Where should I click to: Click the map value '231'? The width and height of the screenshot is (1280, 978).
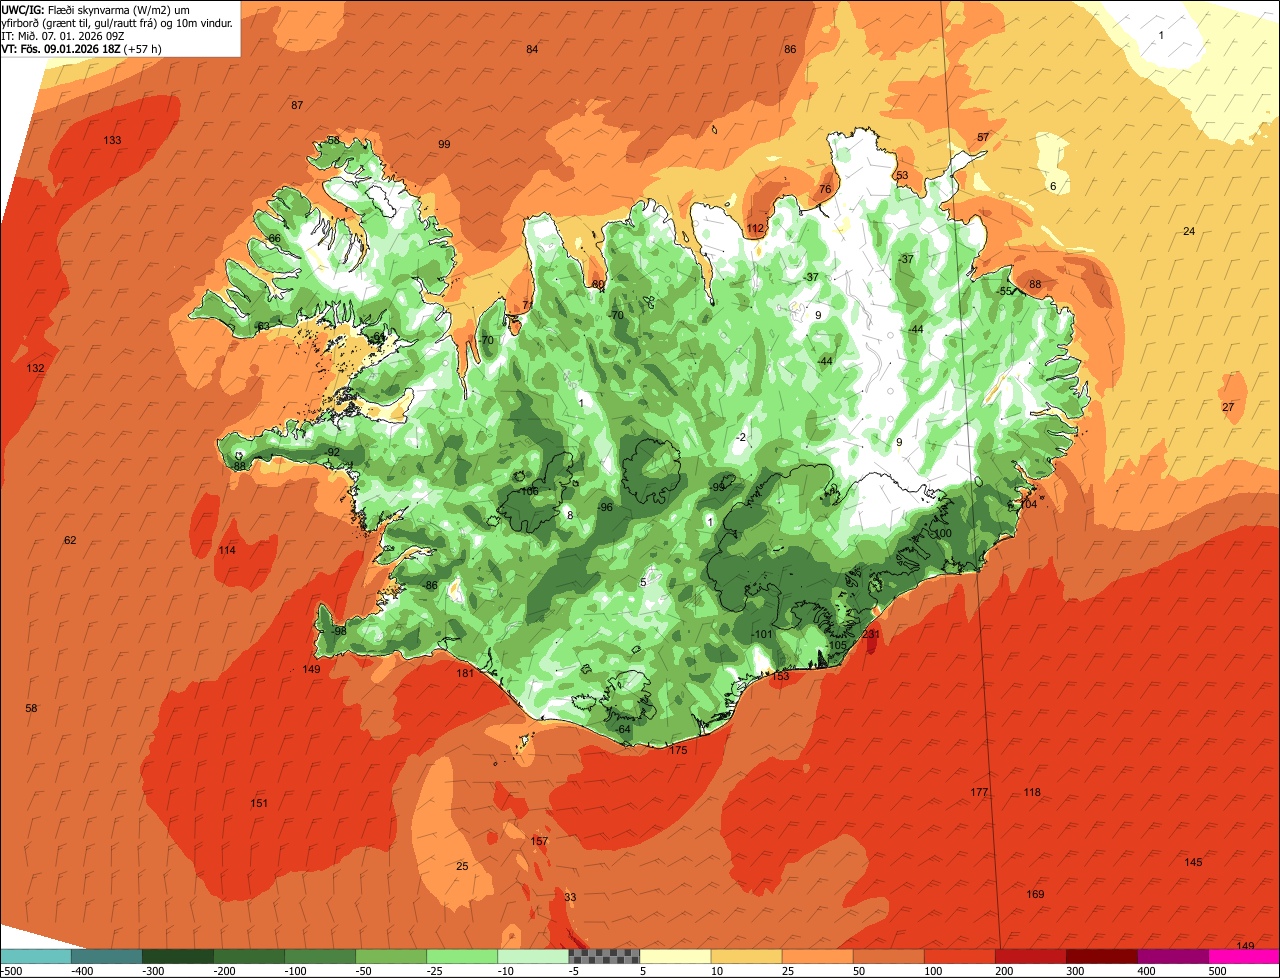tap(870, 635)
